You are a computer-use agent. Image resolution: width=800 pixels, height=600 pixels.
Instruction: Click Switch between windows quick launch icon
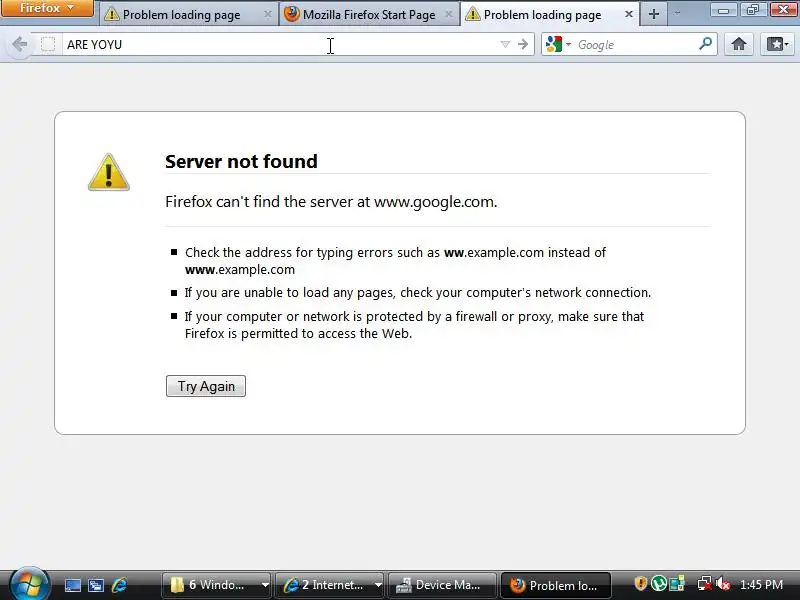[x=96, y=585]
